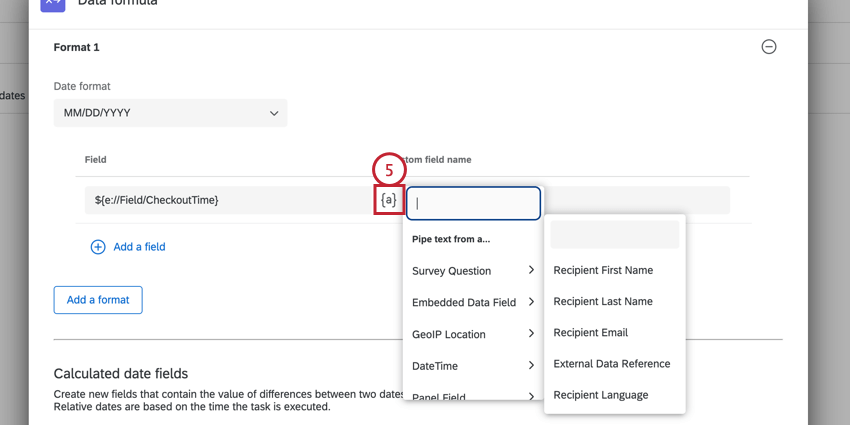Viewport: 850px width, 425px height.
Task: Choose External Data Reference option
Action: [611, 364]
